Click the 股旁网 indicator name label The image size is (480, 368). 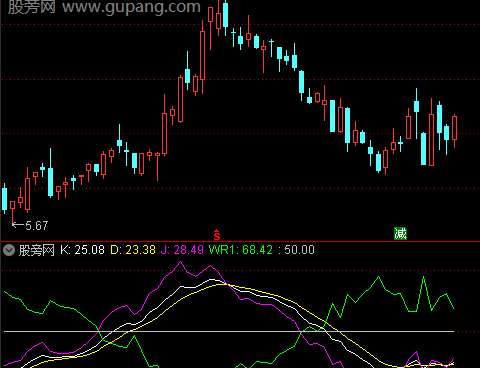tap(37, 250)
